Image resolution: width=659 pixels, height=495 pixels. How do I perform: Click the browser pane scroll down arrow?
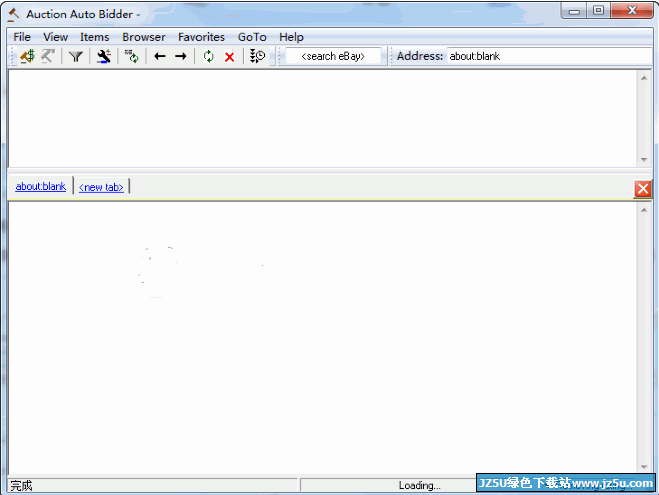[644, 467]
